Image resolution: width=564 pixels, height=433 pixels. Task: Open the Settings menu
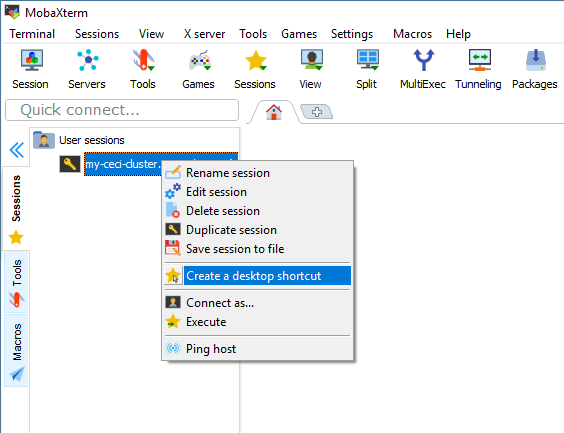coord(352,34)
